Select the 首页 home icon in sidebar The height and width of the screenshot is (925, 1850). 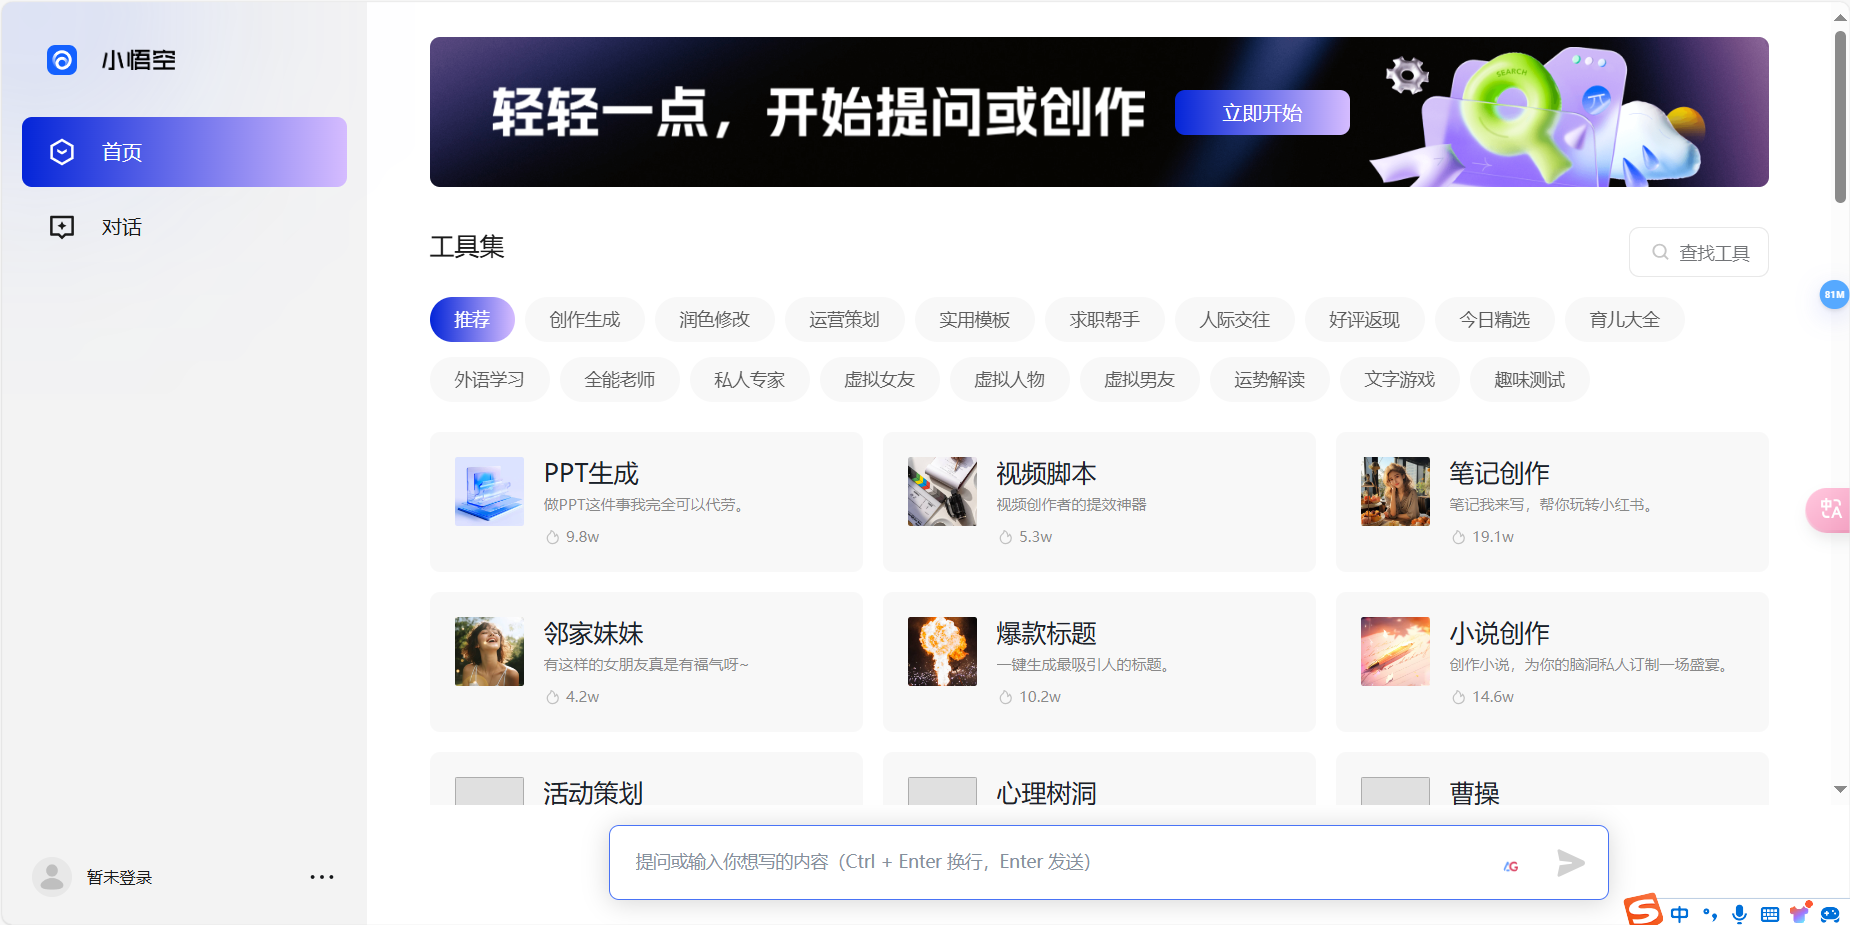pos(62,152)
